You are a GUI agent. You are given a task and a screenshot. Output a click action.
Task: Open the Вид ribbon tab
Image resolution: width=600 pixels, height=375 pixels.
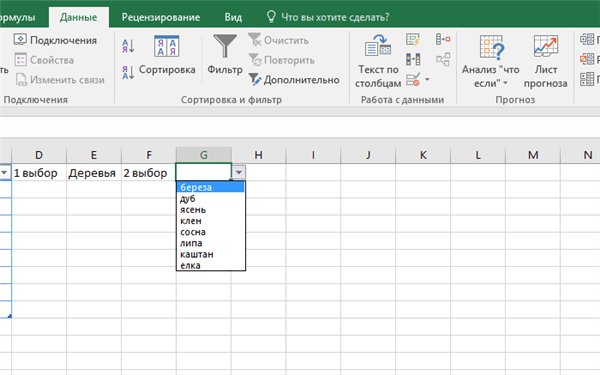pos(233,17)
